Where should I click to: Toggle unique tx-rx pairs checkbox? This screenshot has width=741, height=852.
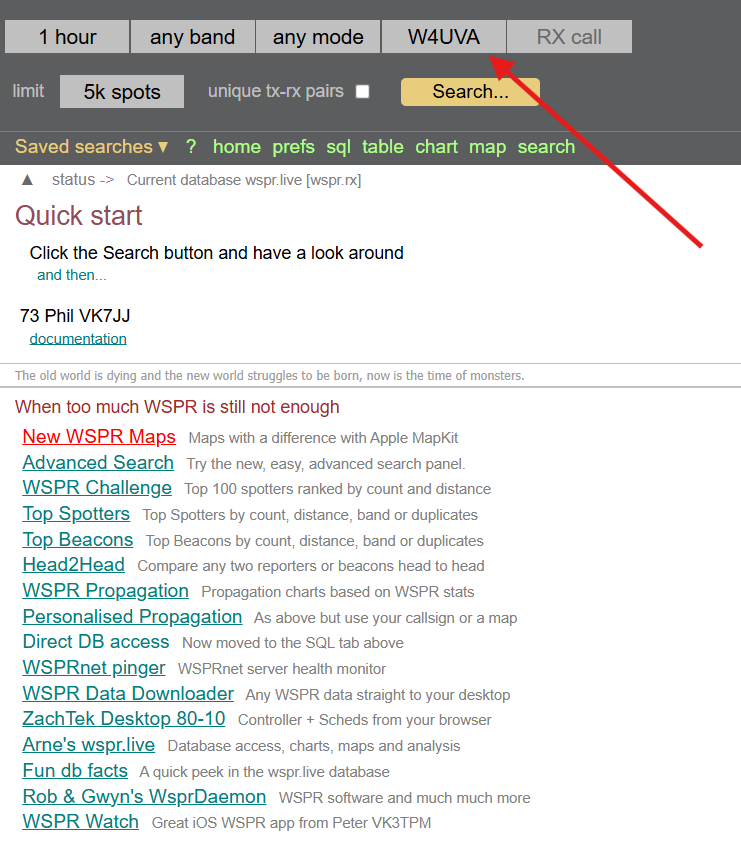coord(363,92)
